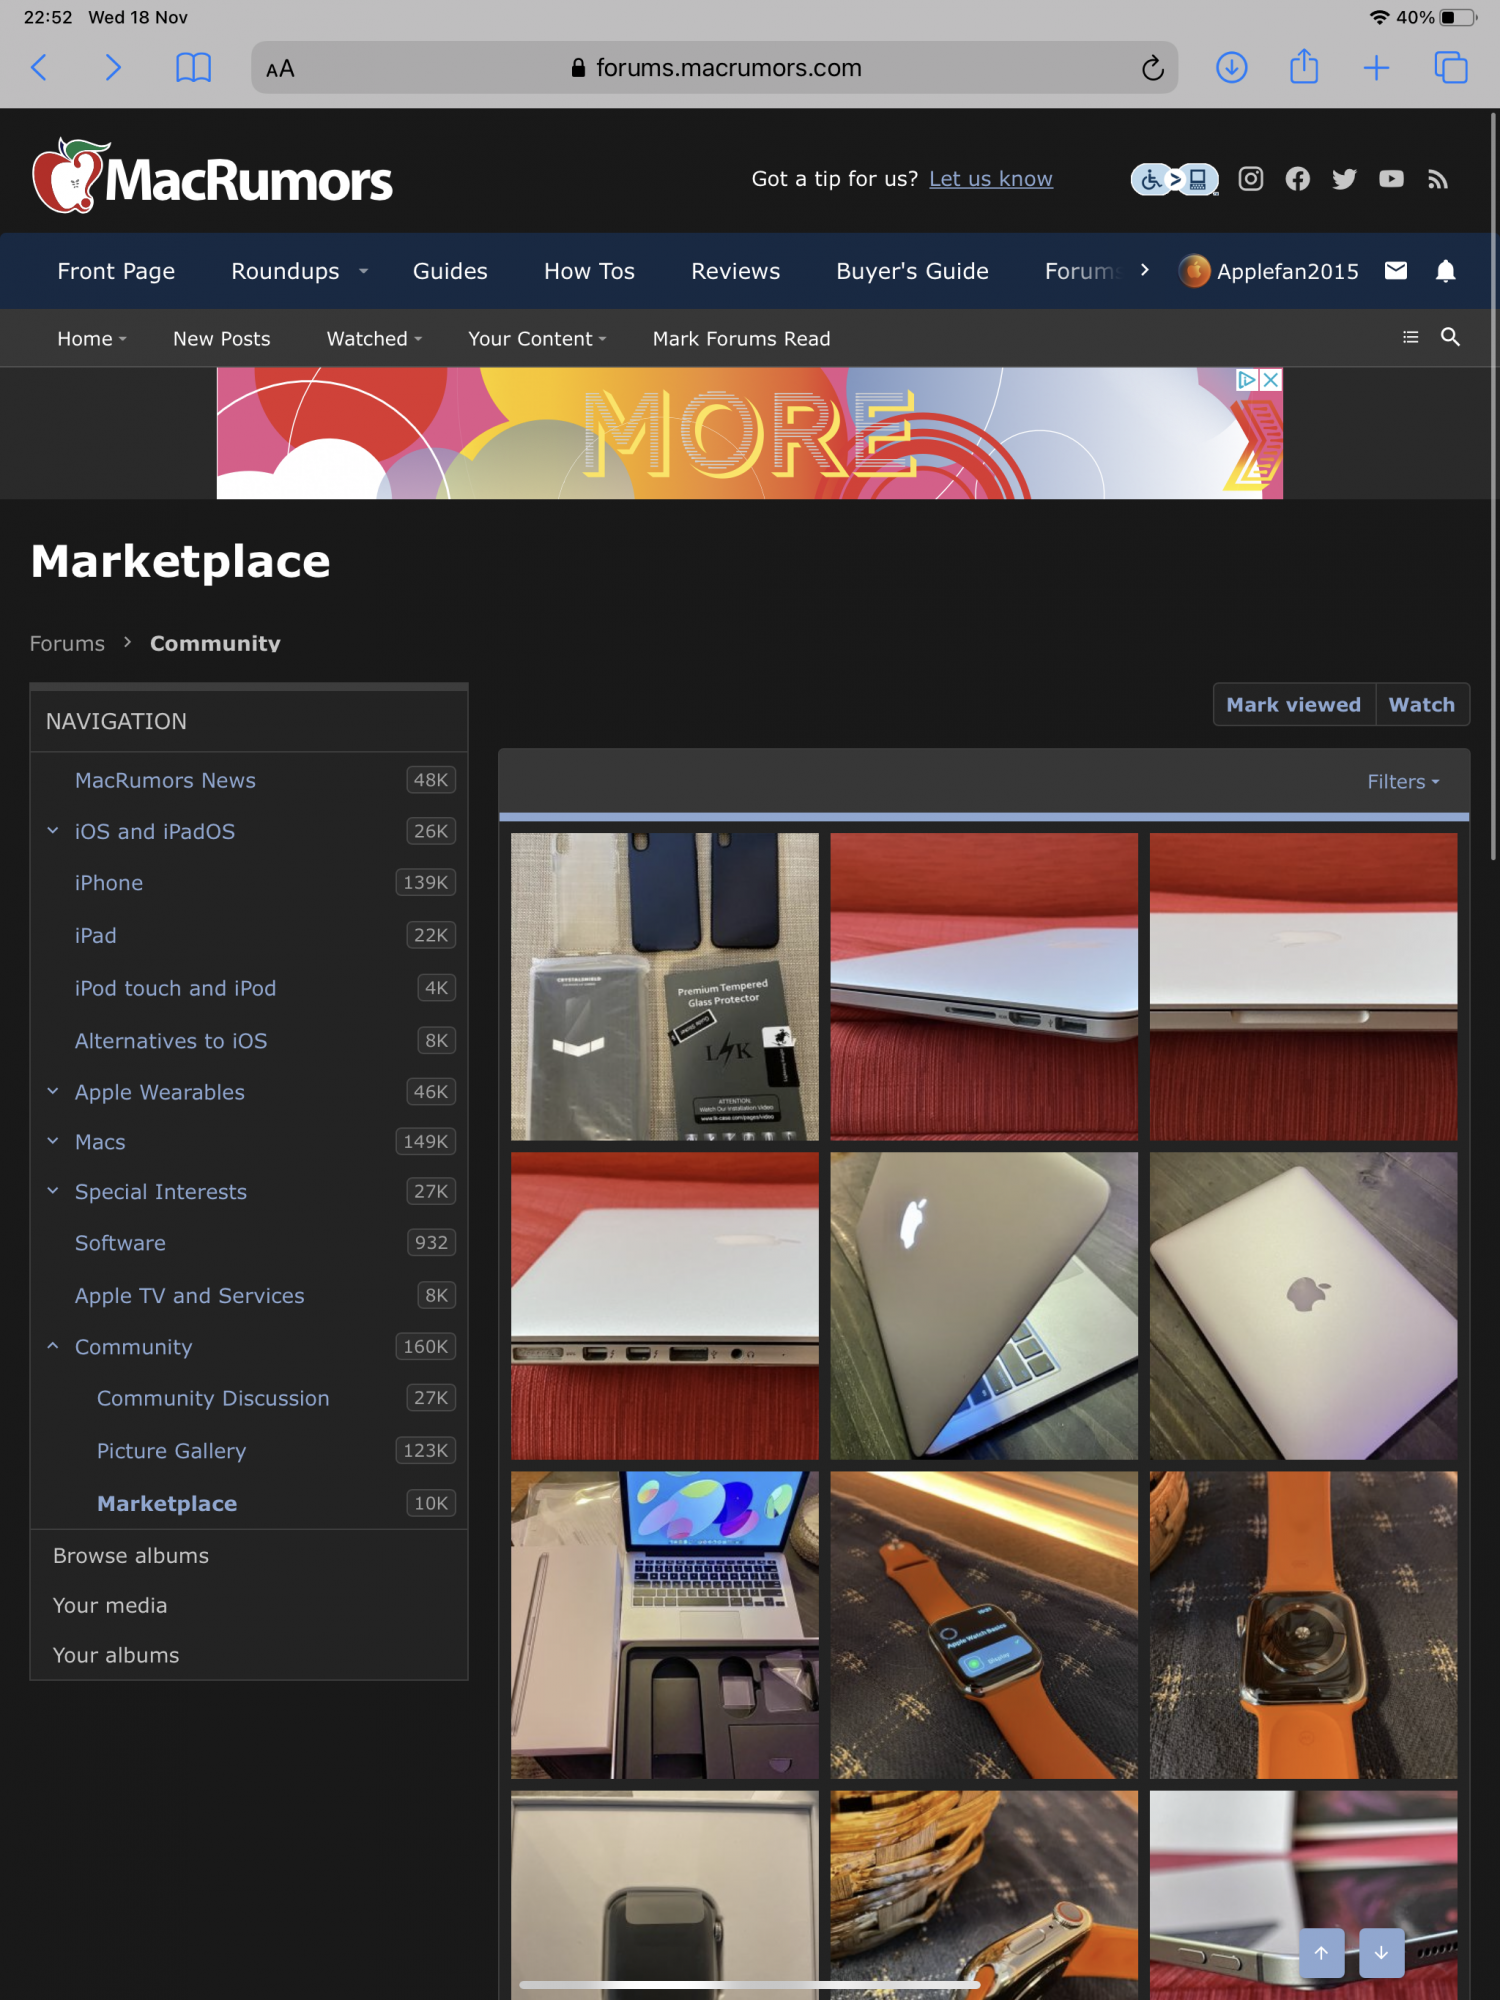Click the scroll-to-bottom arrow button

(1381, 1953)
